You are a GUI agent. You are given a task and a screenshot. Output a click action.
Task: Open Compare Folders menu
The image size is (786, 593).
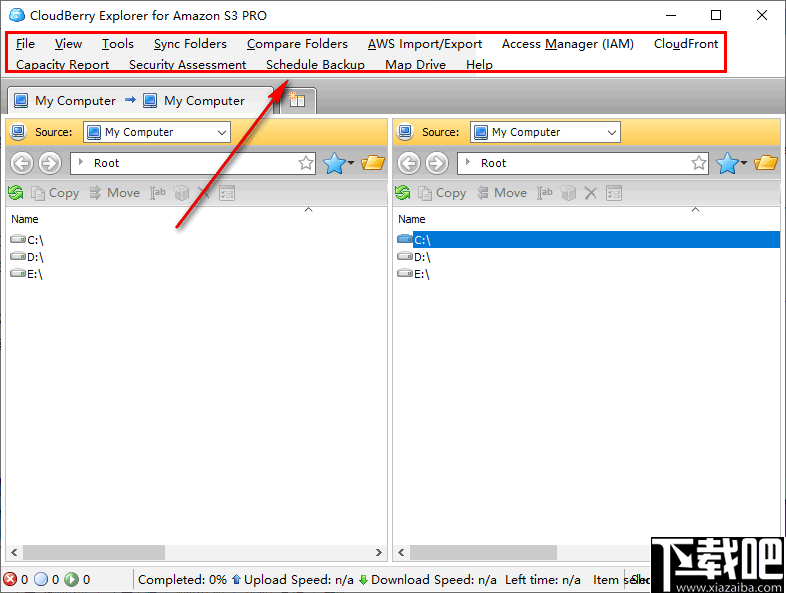[297, 44]
